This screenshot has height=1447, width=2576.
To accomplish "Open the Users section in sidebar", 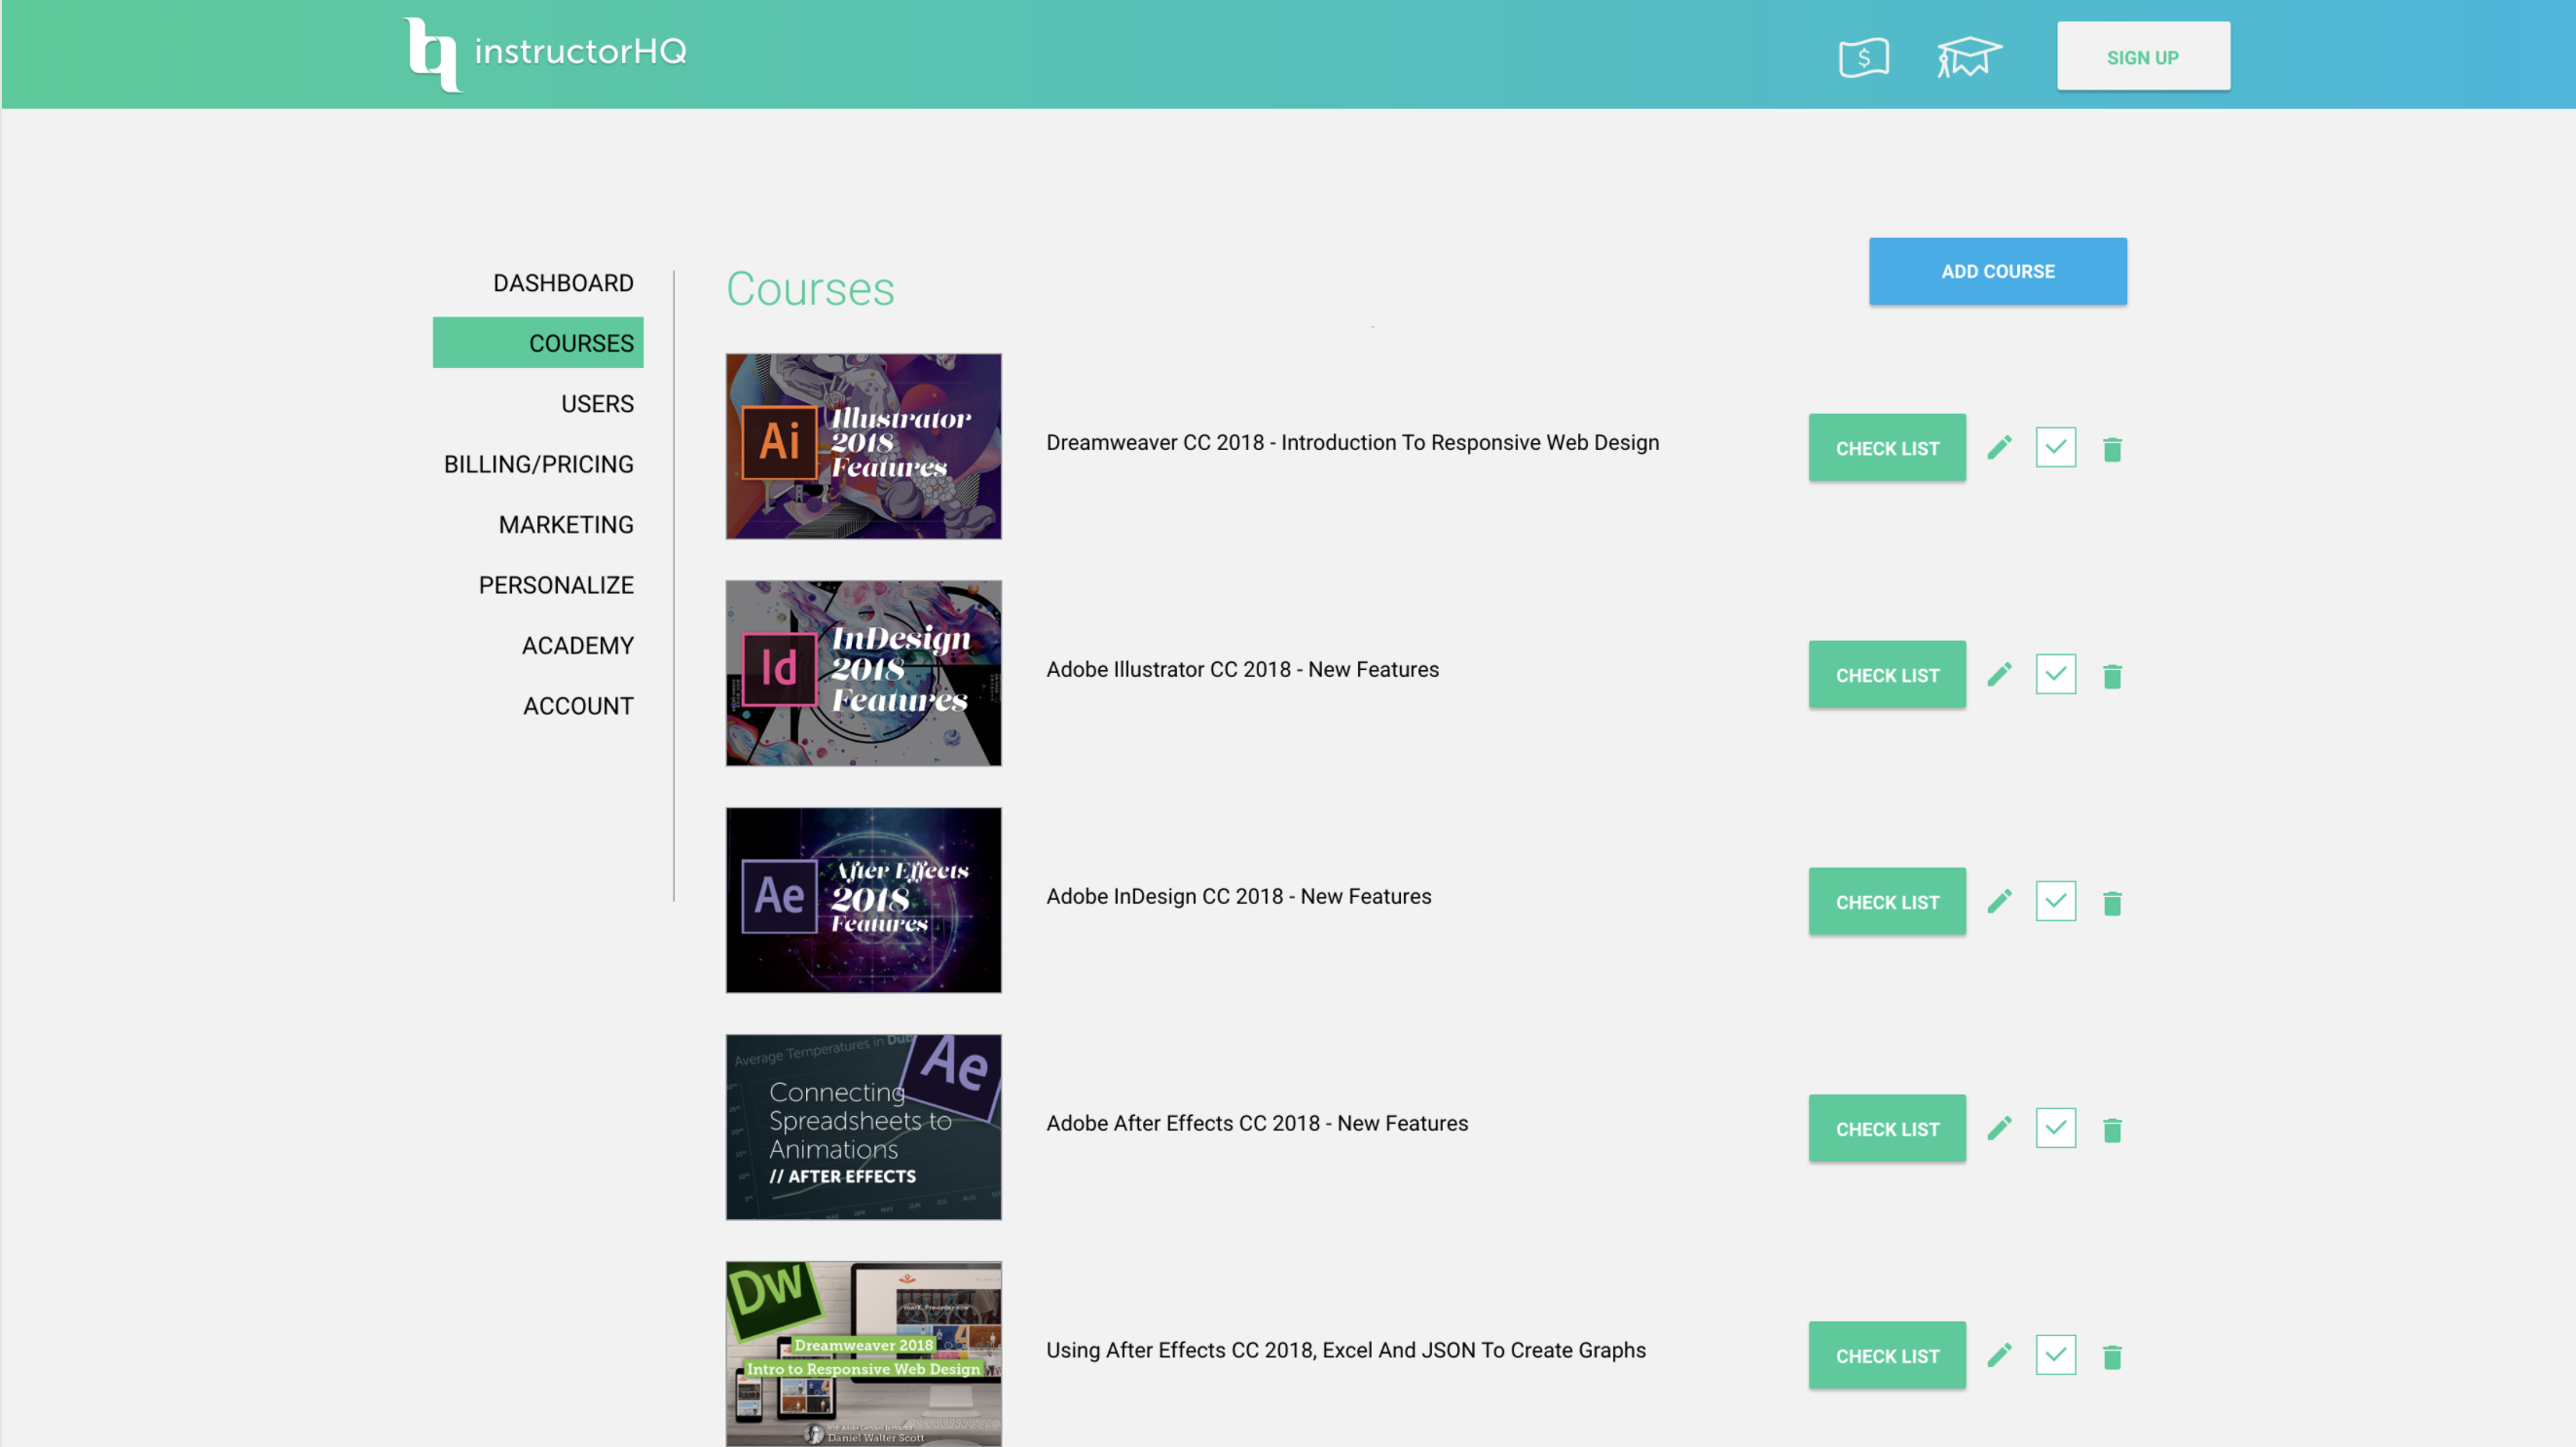I will pos(597,403).
